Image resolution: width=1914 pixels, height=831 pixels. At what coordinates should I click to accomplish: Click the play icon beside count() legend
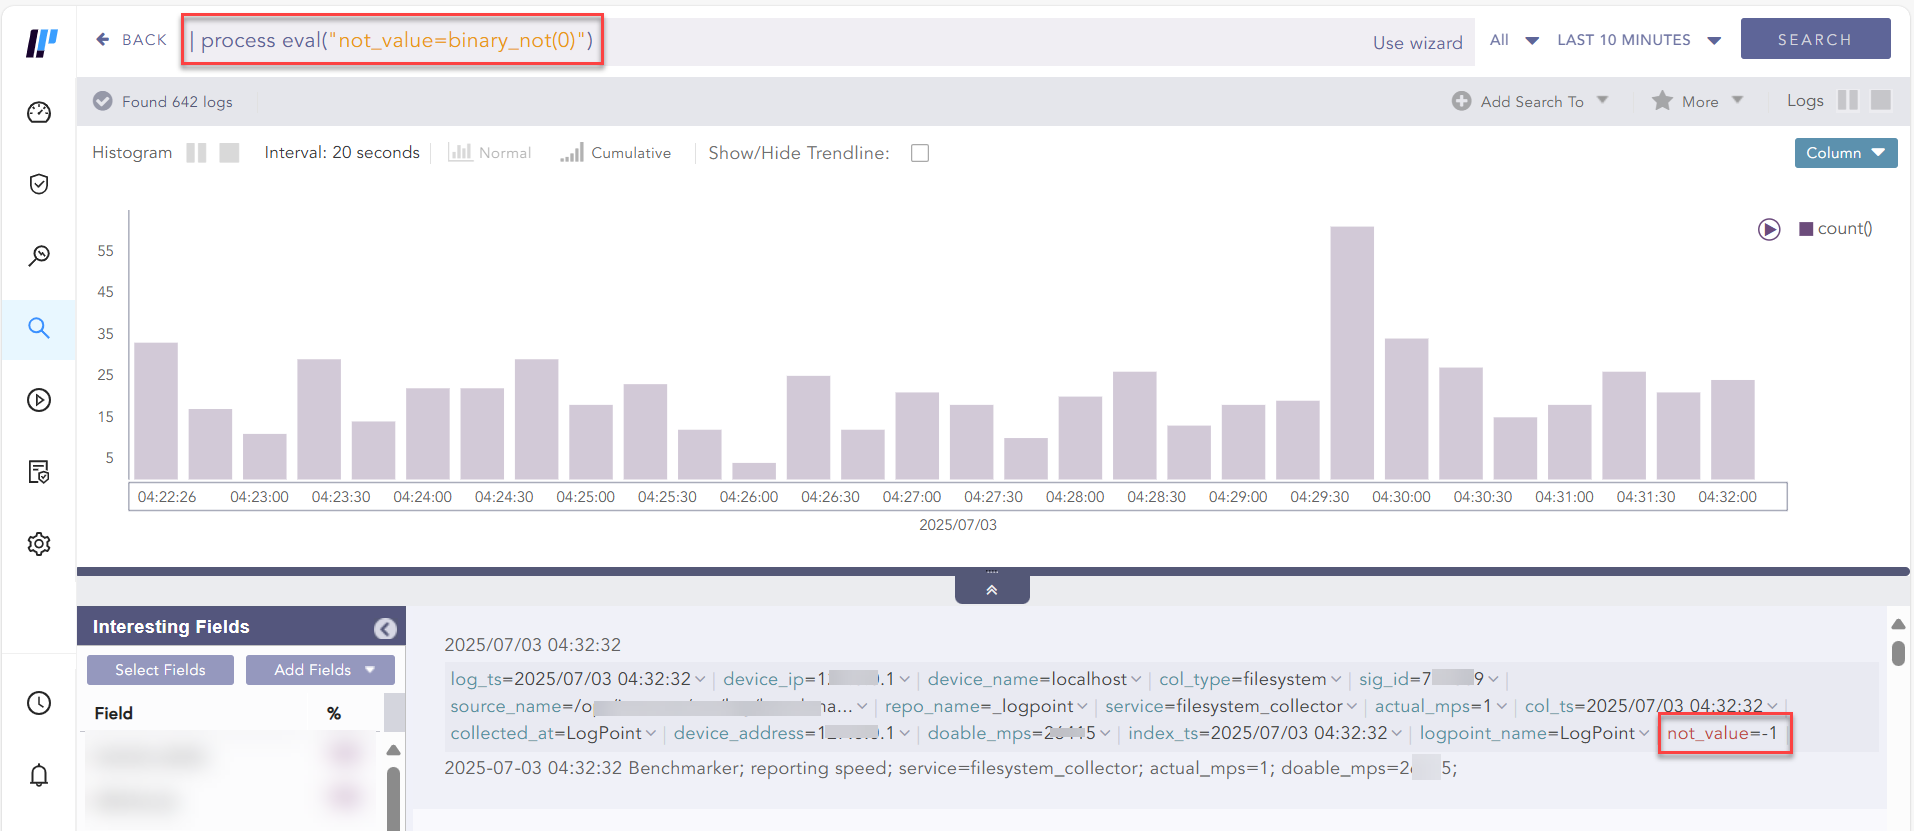1769,229
